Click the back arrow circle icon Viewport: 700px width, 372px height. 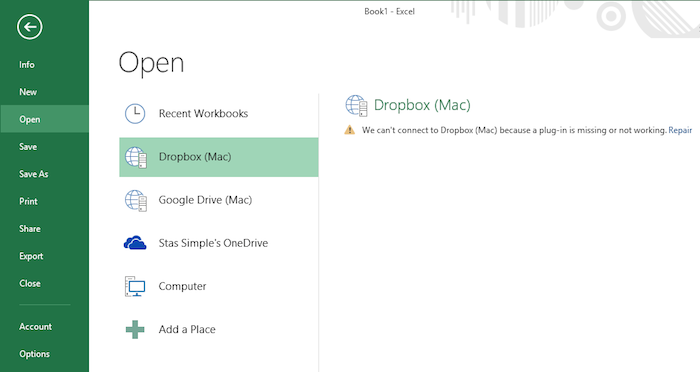point(30,27)
